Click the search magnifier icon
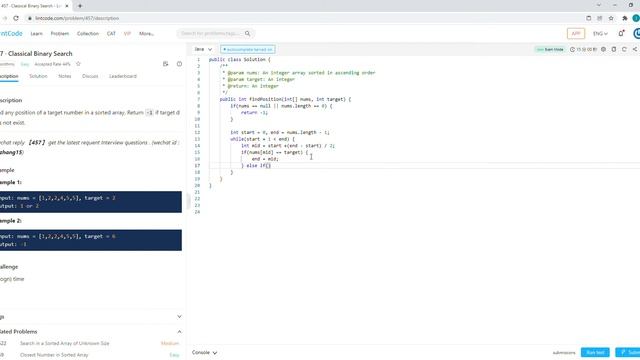Viewport: 640px width, 360px height. pyautogui.click(x=247, y=33)
